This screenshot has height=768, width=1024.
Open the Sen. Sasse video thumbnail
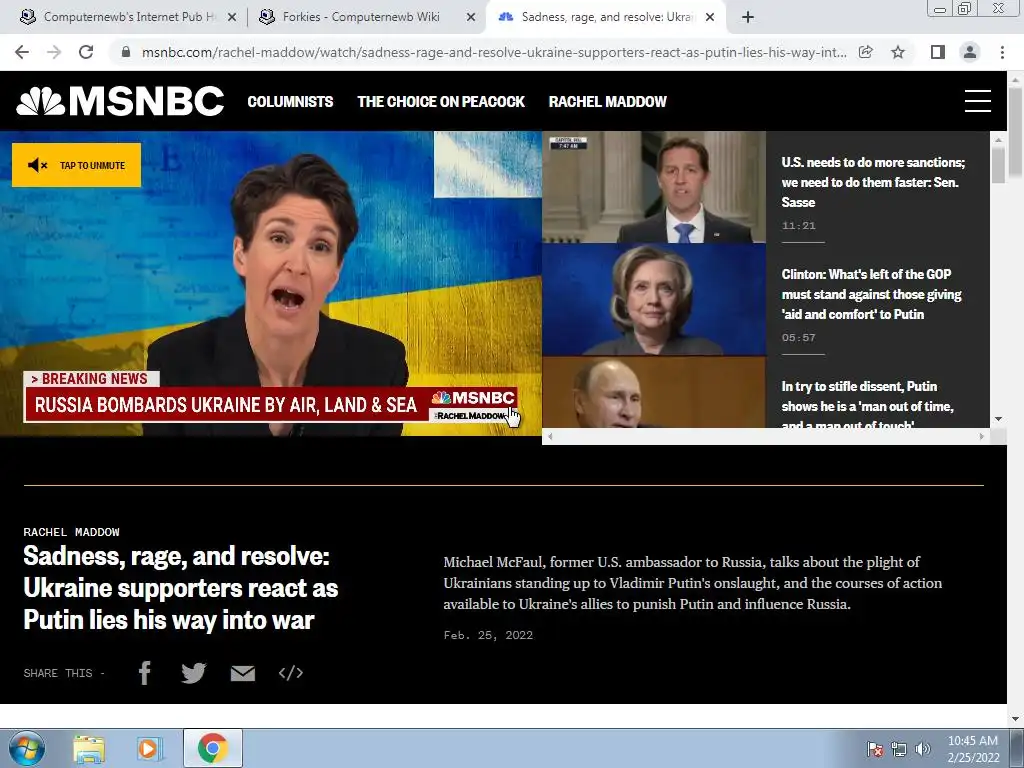pos(654,187)
